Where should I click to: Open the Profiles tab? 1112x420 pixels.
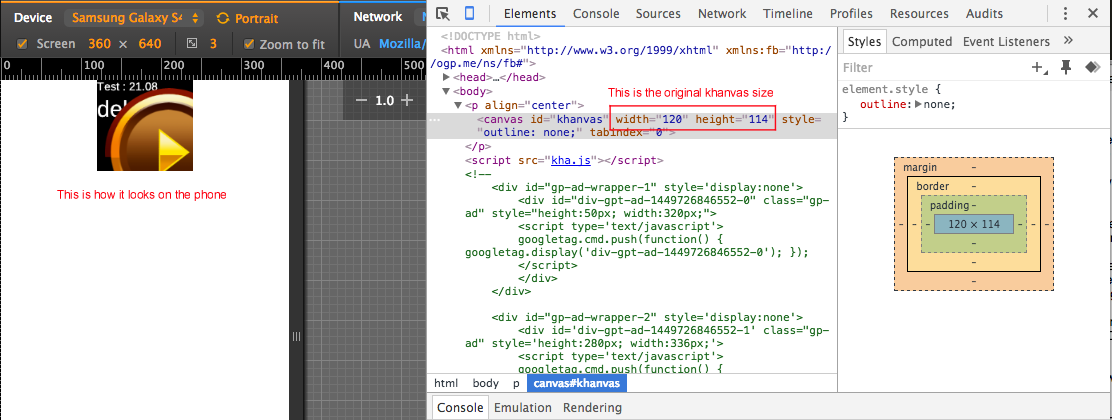(852, 13)
